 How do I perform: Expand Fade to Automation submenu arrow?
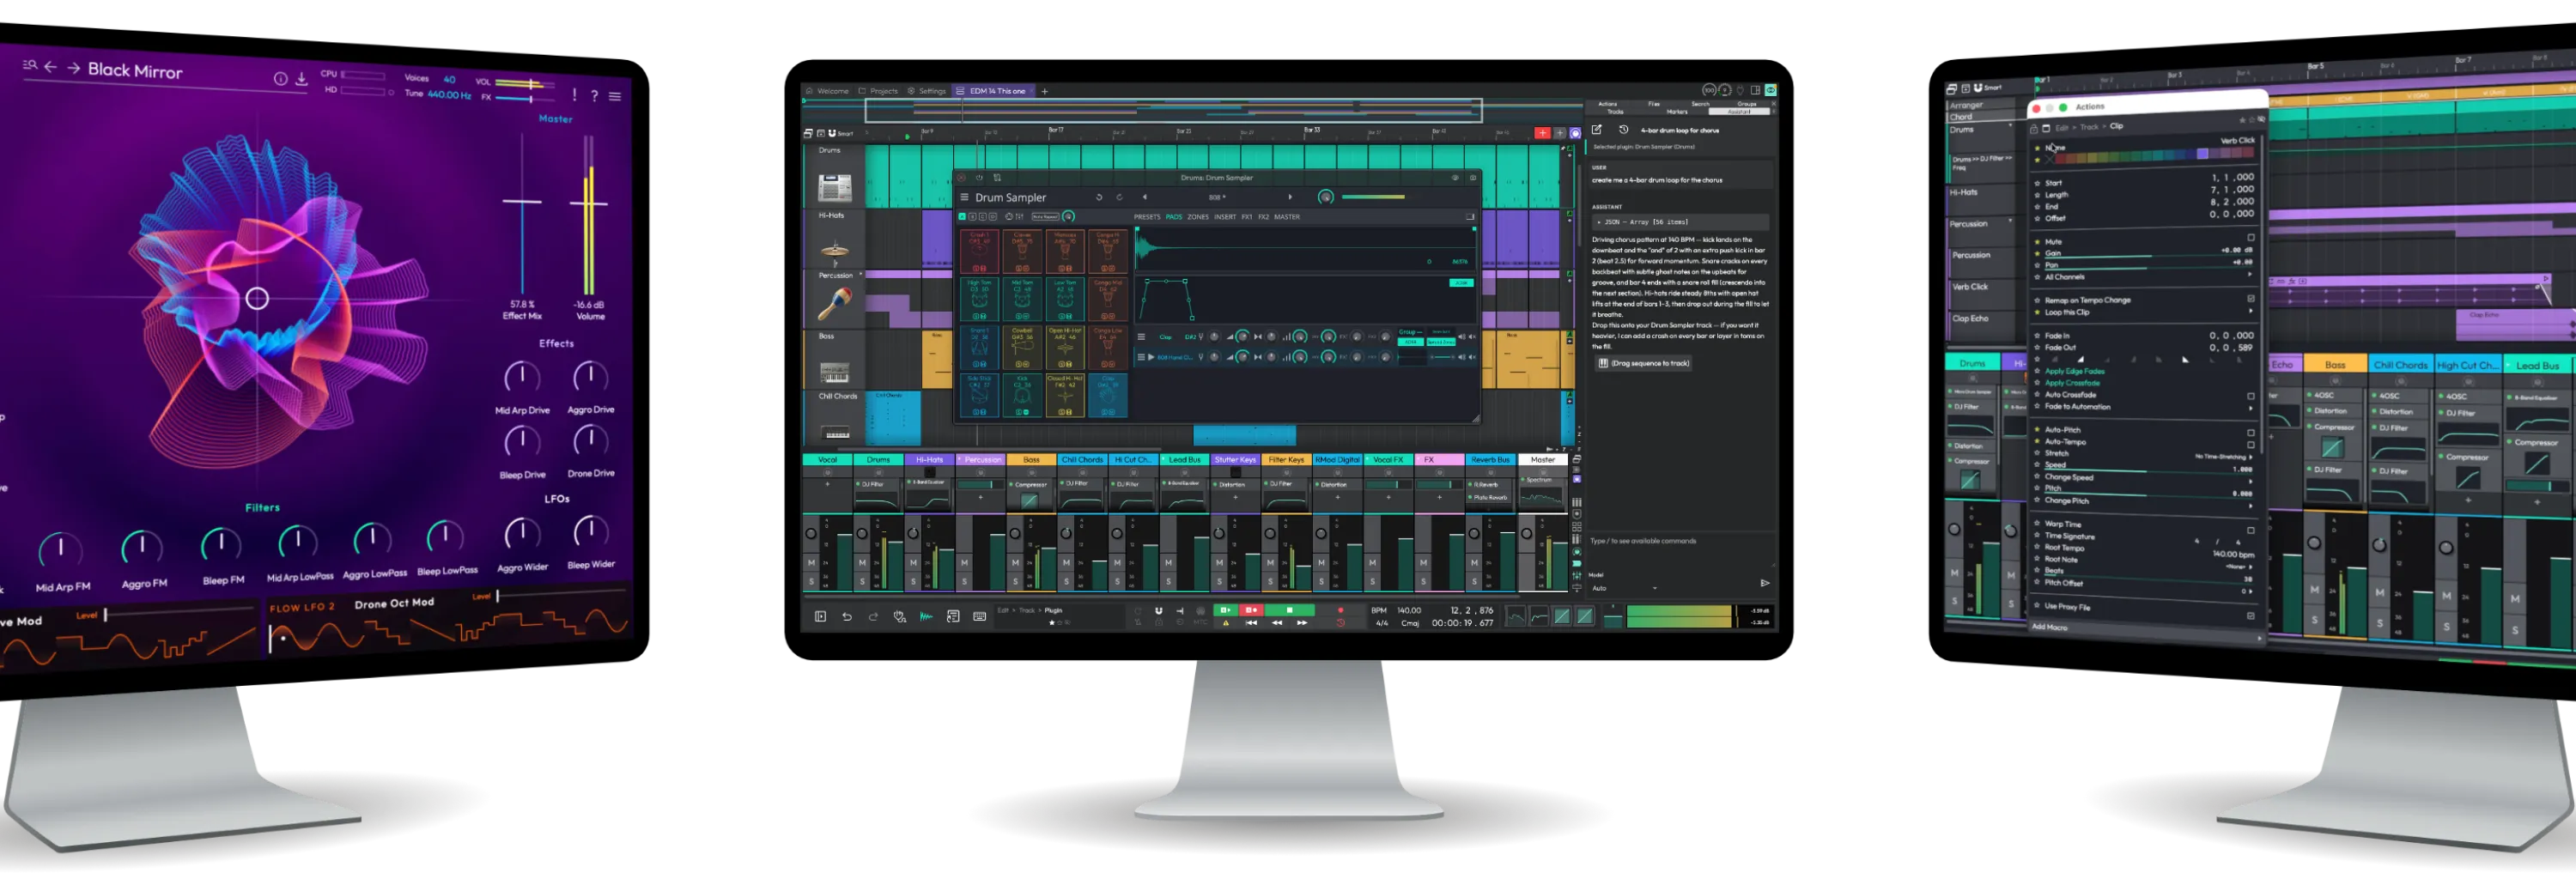point(2251,408)
